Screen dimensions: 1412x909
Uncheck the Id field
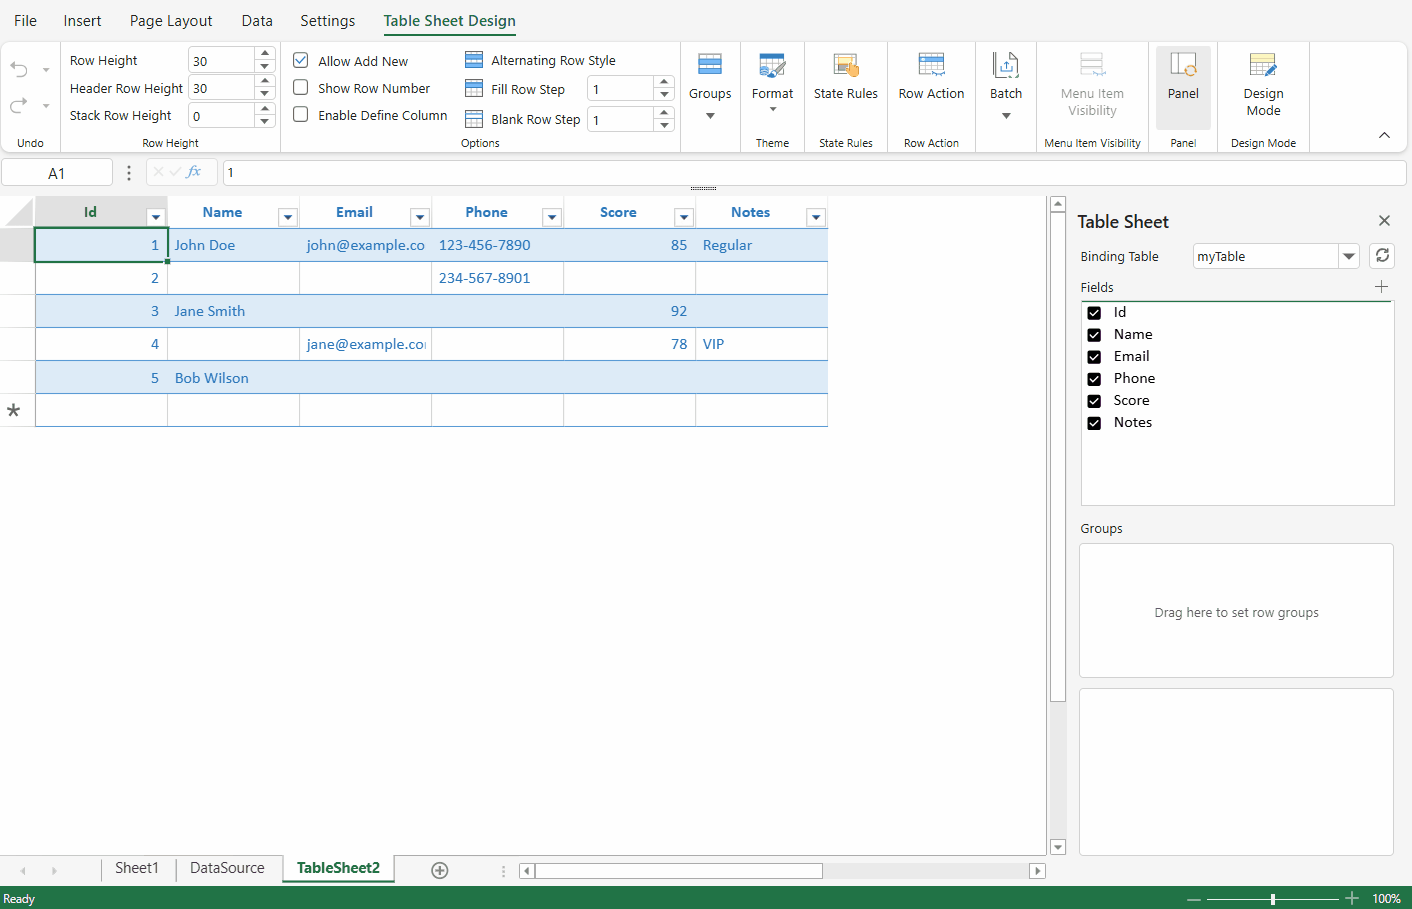(x=1094, y=313)
